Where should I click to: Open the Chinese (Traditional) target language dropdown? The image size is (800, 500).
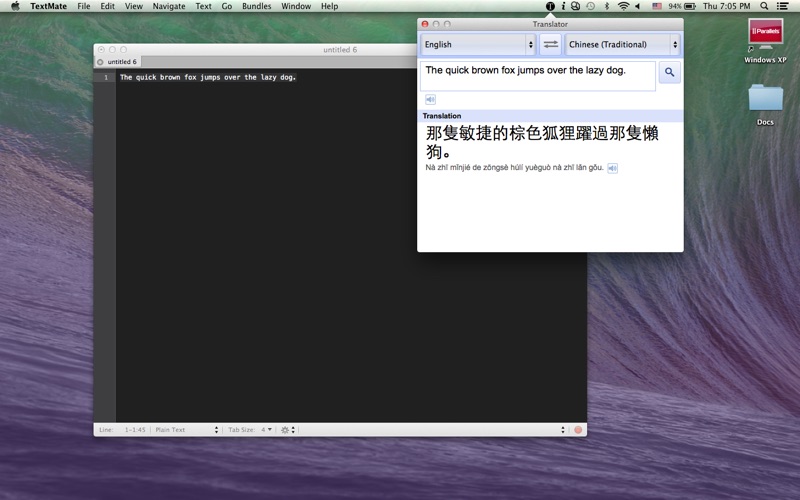click(622, 44)
